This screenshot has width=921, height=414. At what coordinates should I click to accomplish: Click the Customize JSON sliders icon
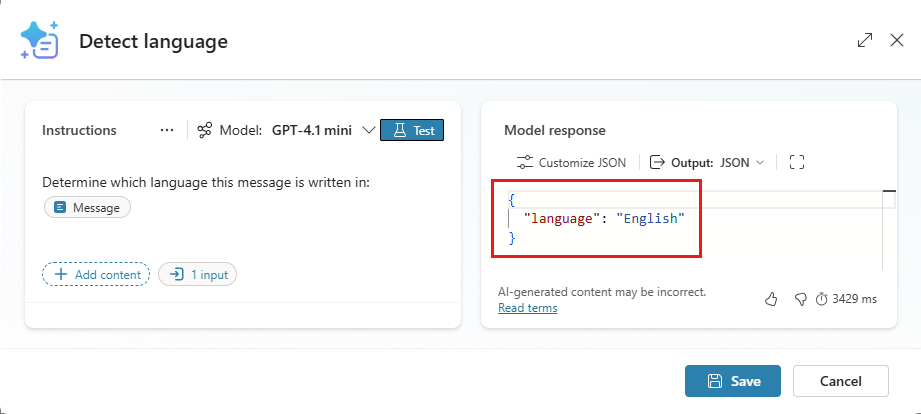click(524, 162)
